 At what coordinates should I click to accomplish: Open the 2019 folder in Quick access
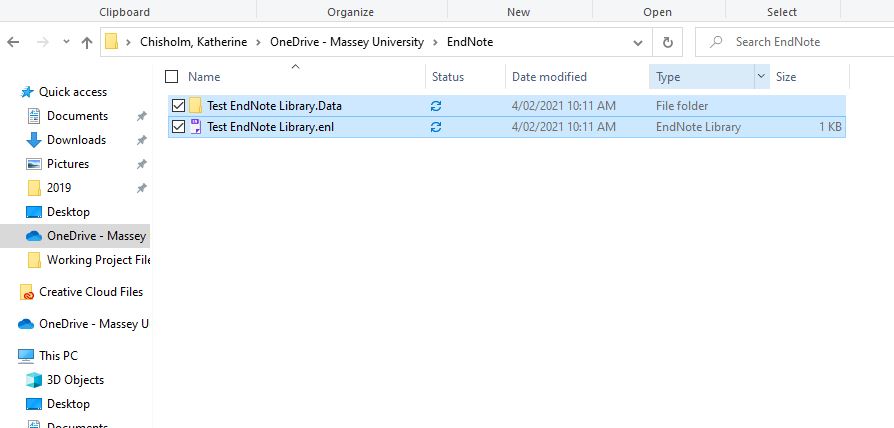[x=59, y=187]
